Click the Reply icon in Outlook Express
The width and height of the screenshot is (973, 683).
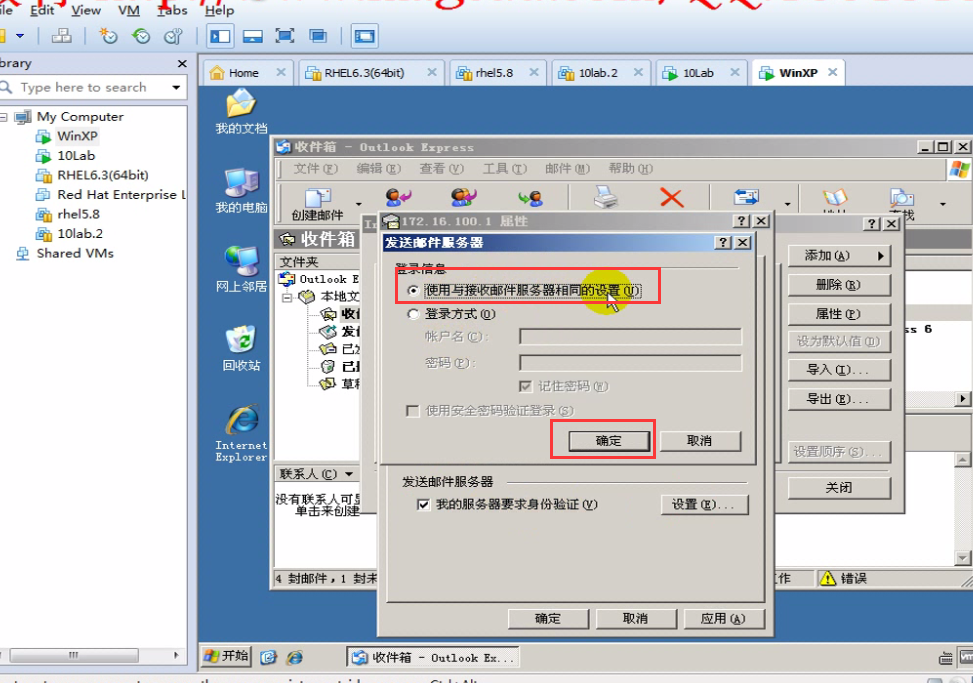coord(398,197)
